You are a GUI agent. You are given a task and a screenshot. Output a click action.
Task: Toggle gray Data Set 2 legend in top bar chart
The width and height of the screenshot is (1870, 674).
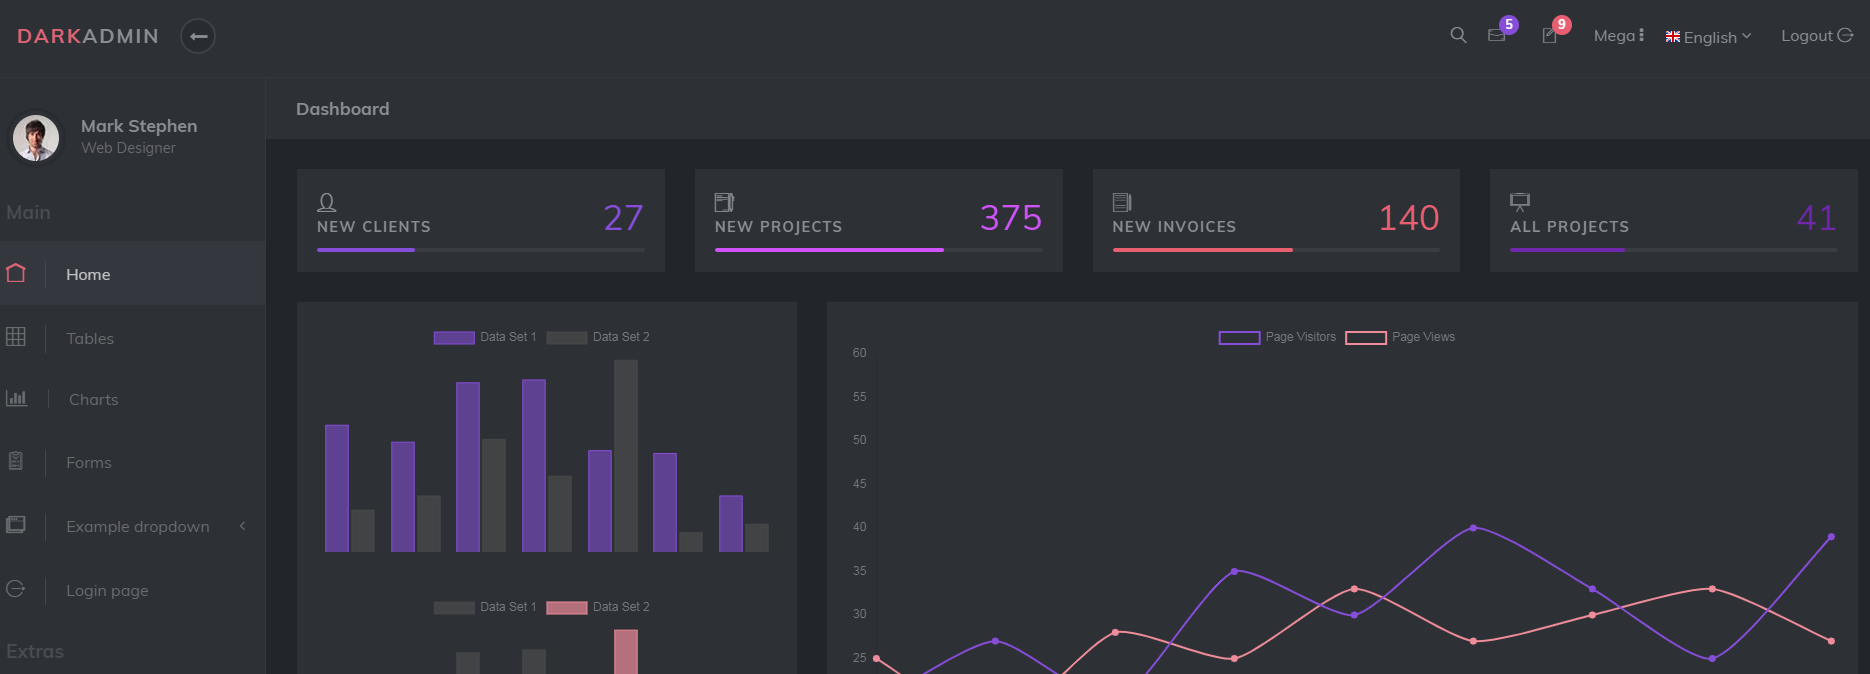(598, 337)
